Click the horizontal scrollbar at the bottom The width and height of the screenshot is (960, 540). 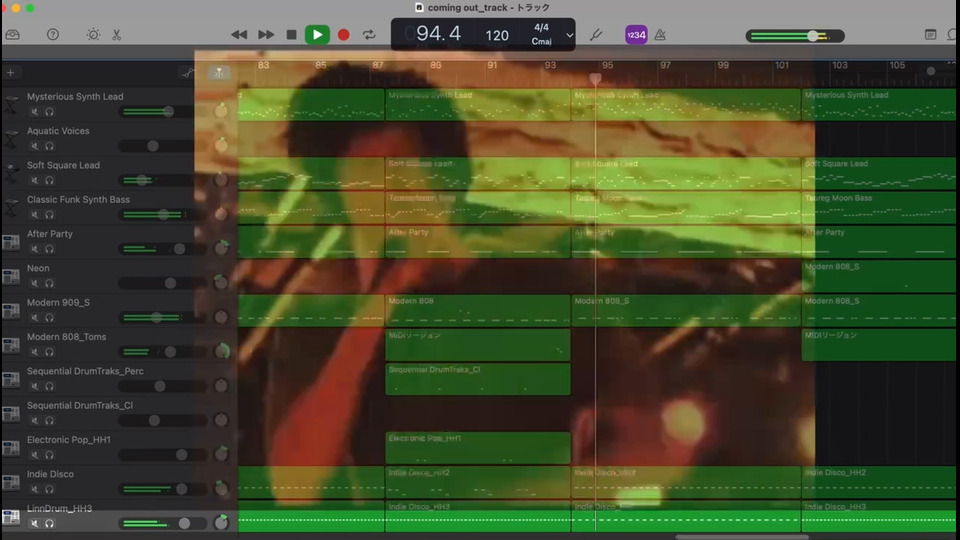(742, 537)
